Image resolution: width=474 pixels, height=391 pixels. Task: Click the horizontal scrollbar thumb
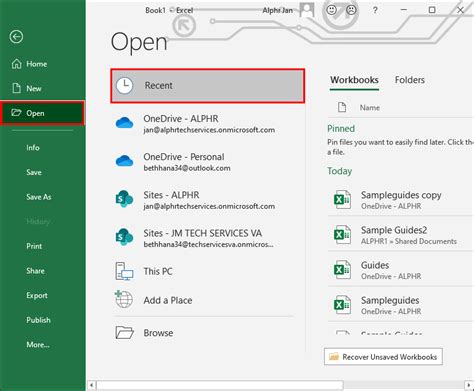click(220, 385)
